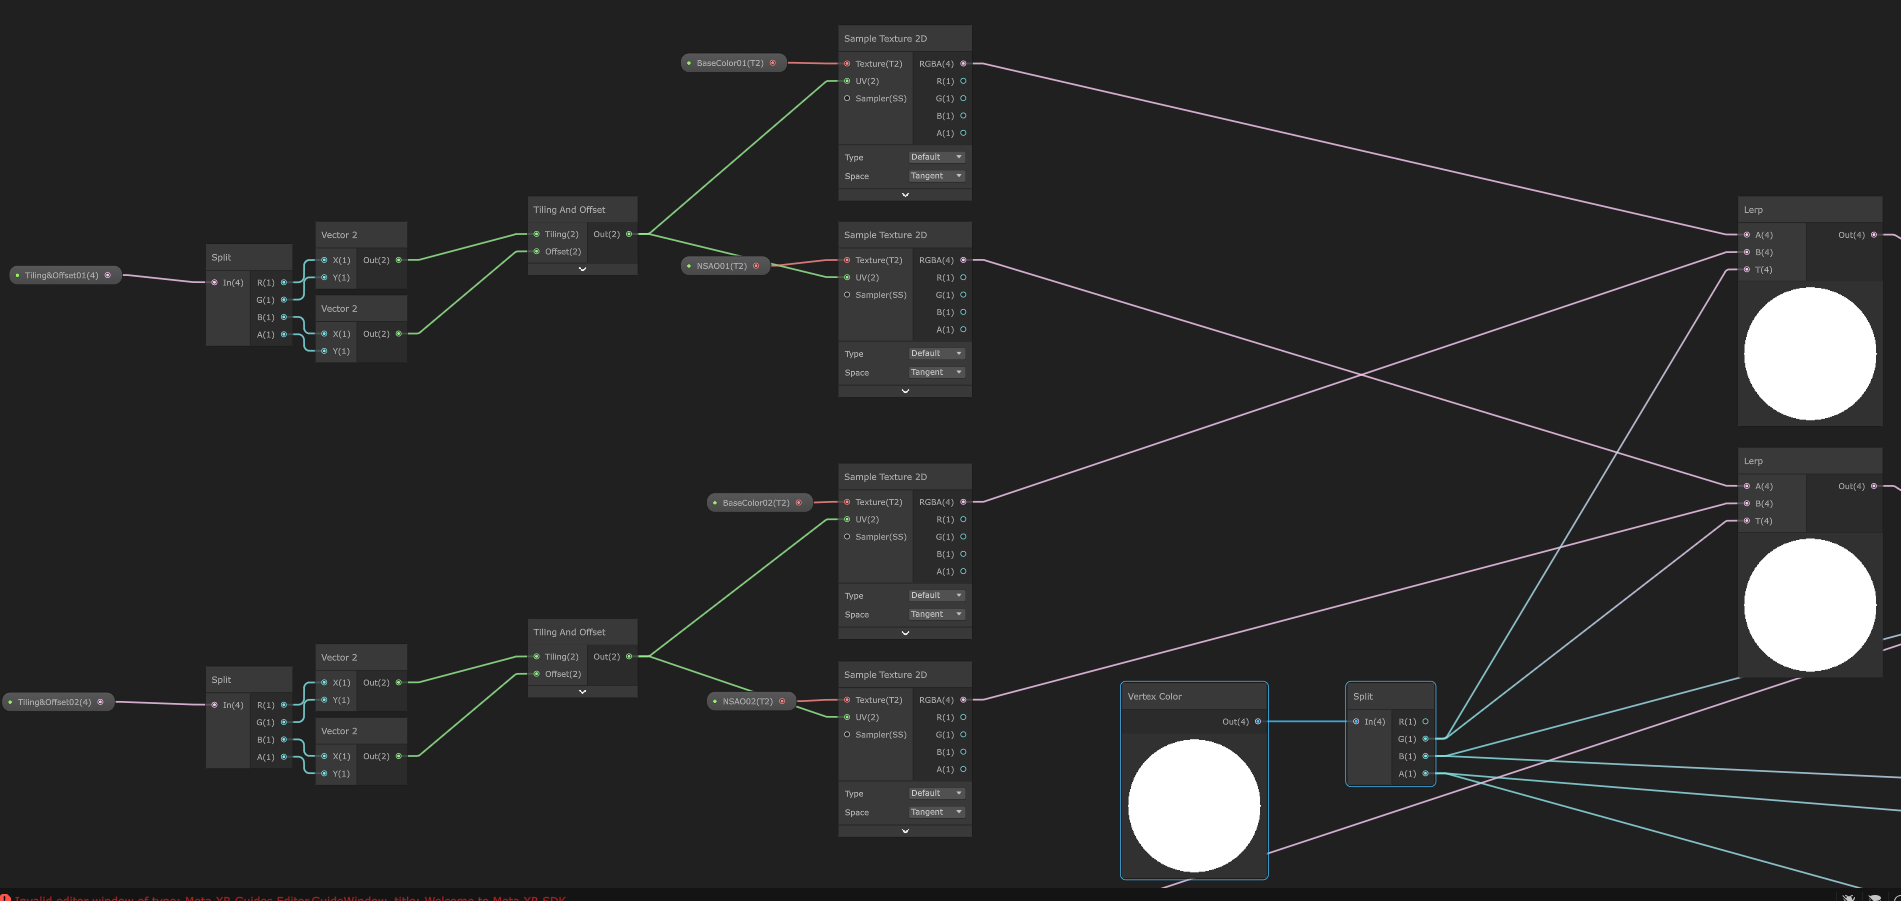
Task: Click A(1) output on Split node after Vertex Color
Action: tap(1425, 773)
